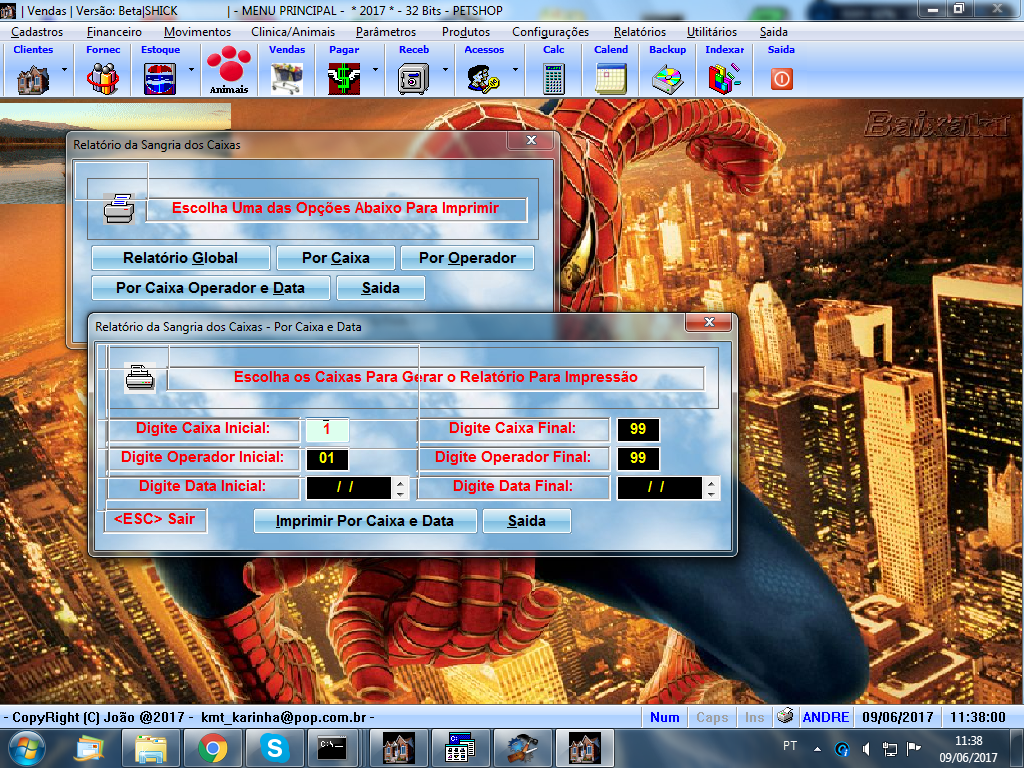Focus the Caixa Inicial field

tap(327, 429)
